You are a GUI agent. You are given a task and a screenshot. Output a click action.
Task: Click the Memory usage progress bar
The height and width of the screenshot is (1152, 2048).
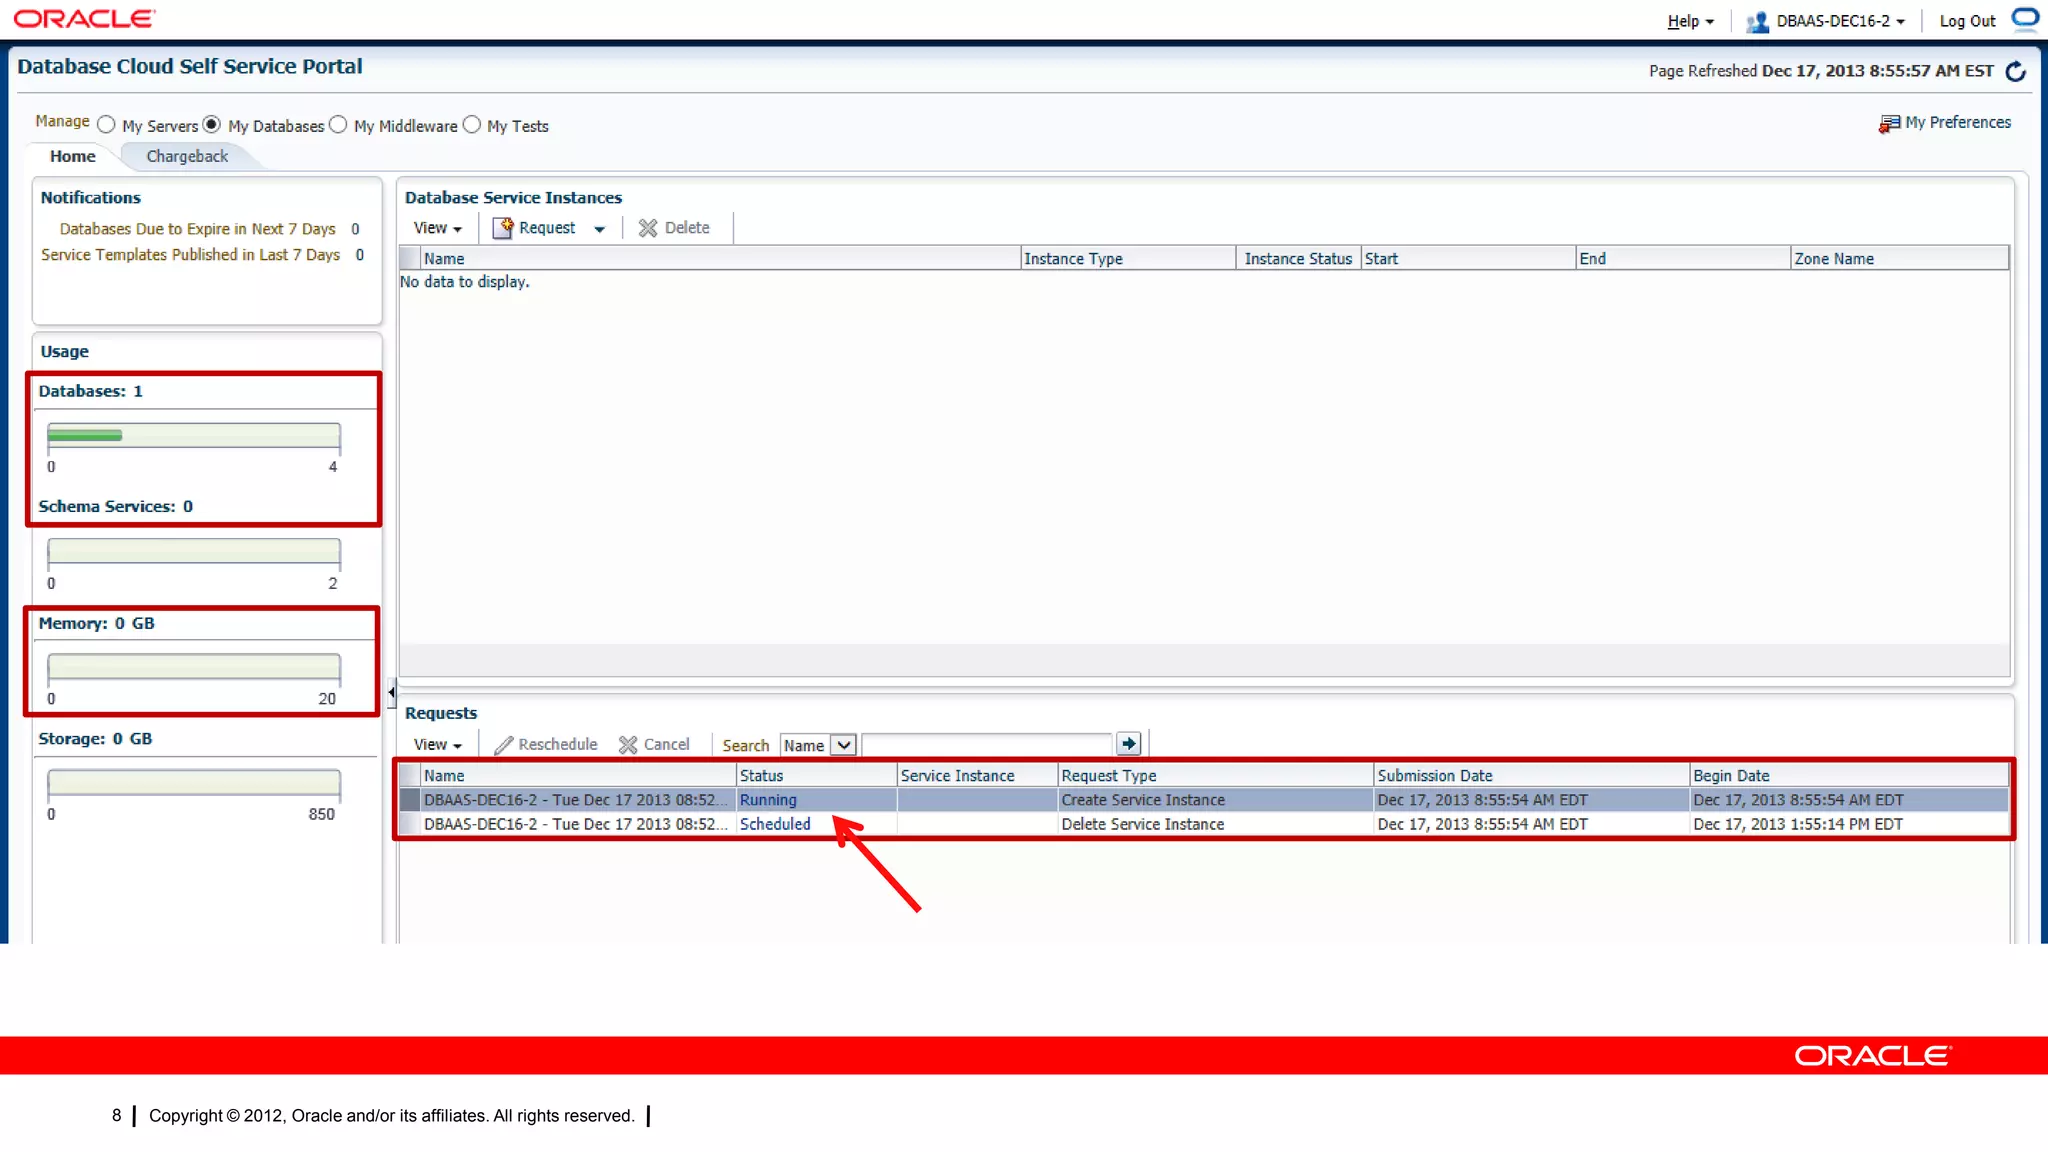pyautogui.click(x=194, y=667)
